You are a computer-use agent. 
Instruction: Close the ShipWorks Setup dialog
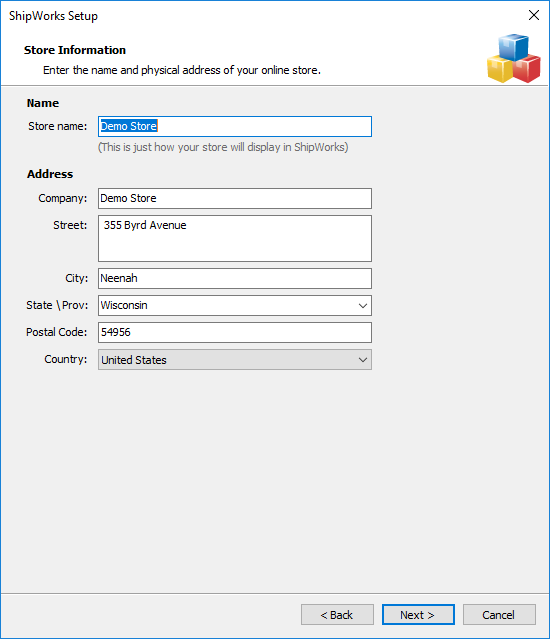pos(534,15)
